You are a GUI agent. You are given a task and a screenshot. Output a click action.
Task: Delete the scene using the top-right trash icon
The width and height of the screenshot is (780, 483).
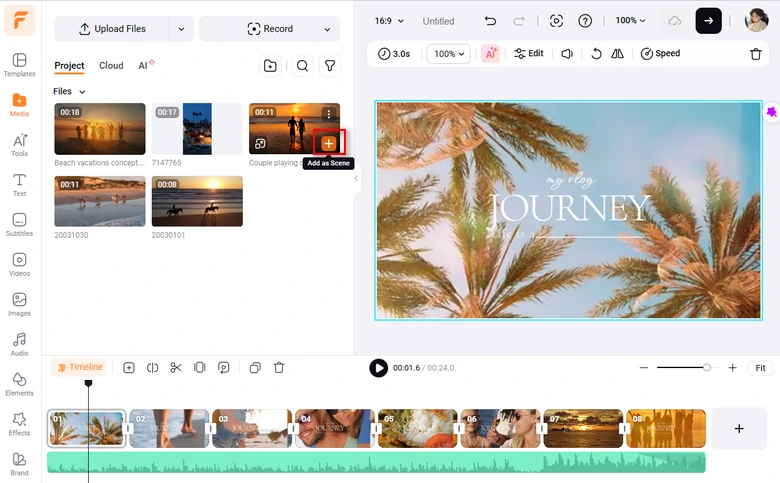click(x=755, y=54)
